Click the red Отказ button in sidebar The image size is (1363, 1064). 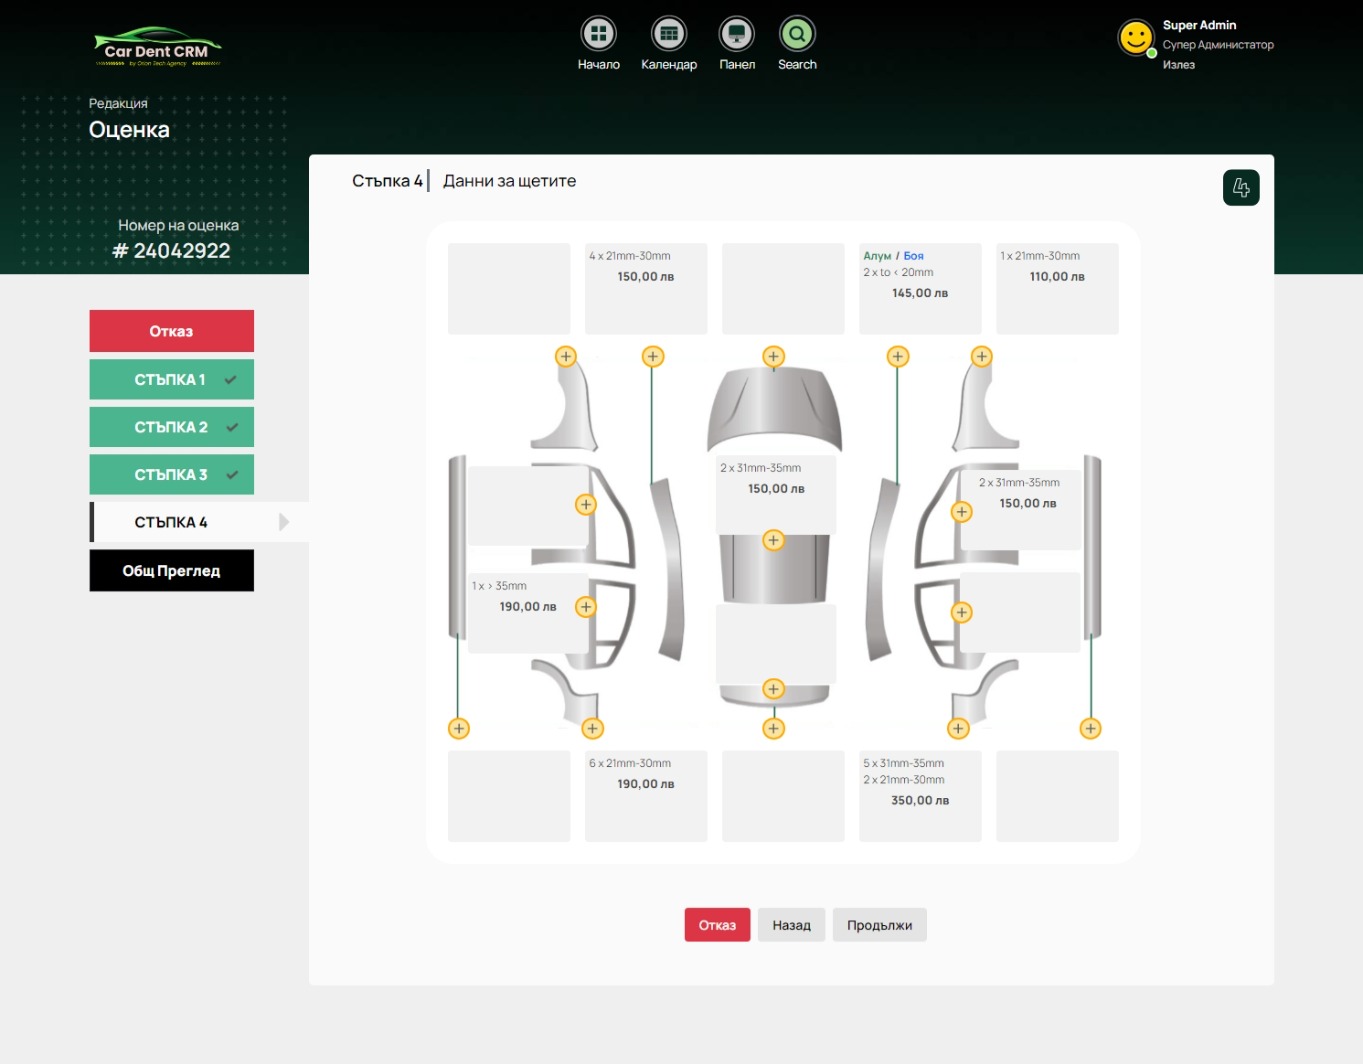(171, 331)
